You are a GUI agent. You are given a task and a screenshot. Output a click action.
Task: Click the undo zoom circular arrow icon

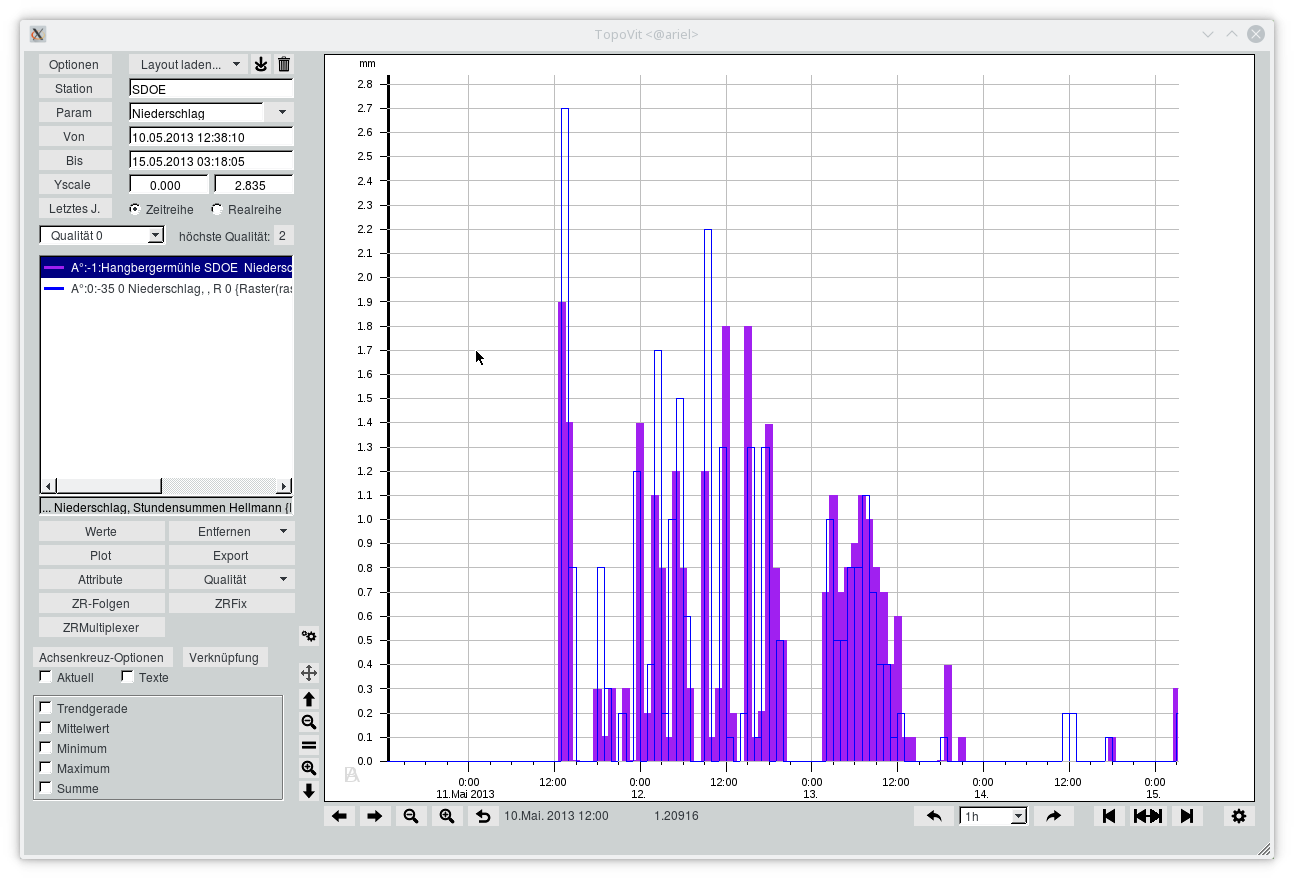(483, 816)
